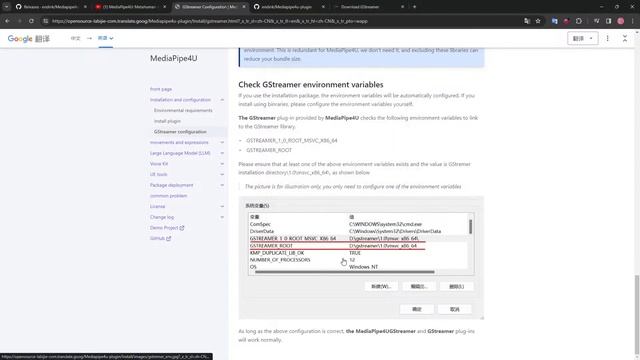Click GSTREAMER_1_0_ROOT_MSVC_X86_64 bullet text
640x360 pixels.
(x=291, y=140)
